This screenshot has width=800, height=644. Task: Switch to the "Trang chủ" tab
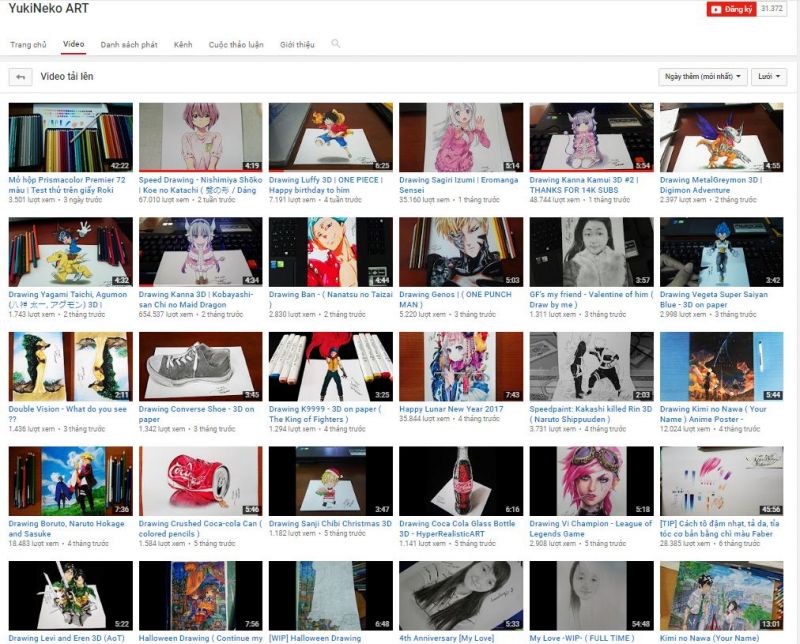(26, 43)
